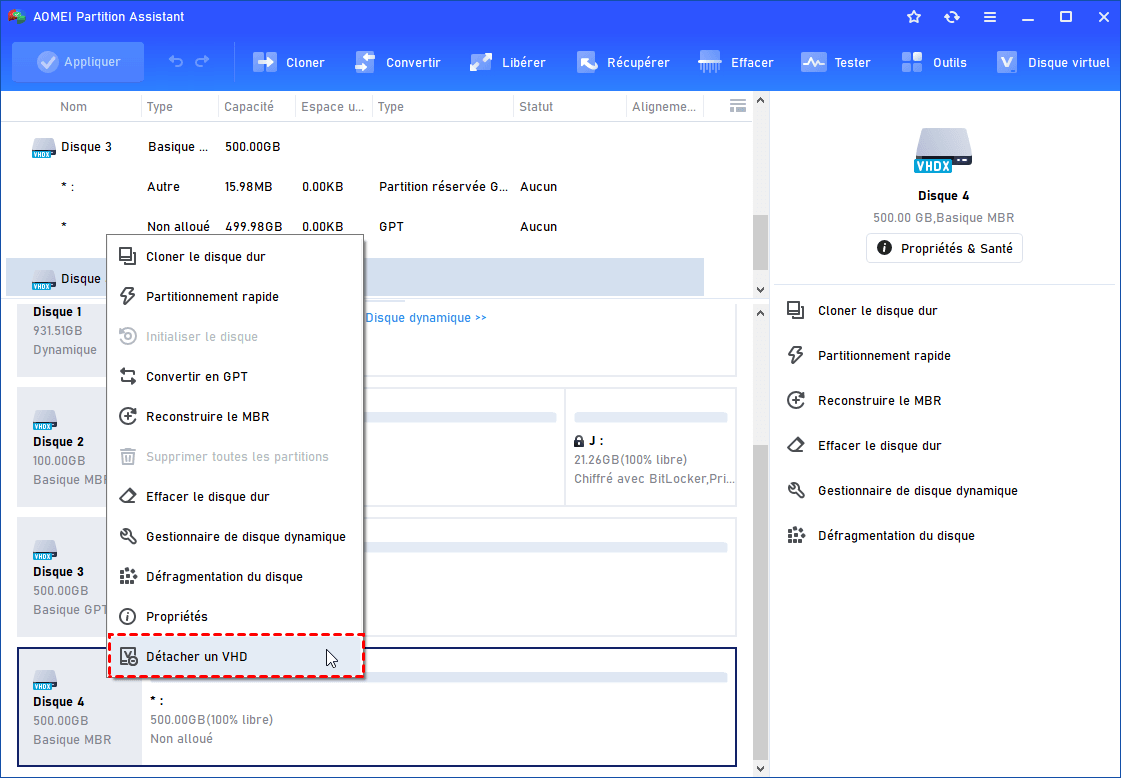Viewport: 1121px width, 778px height.
Task: Click the detach VHD icon in context menu
Action: [128, 656]
